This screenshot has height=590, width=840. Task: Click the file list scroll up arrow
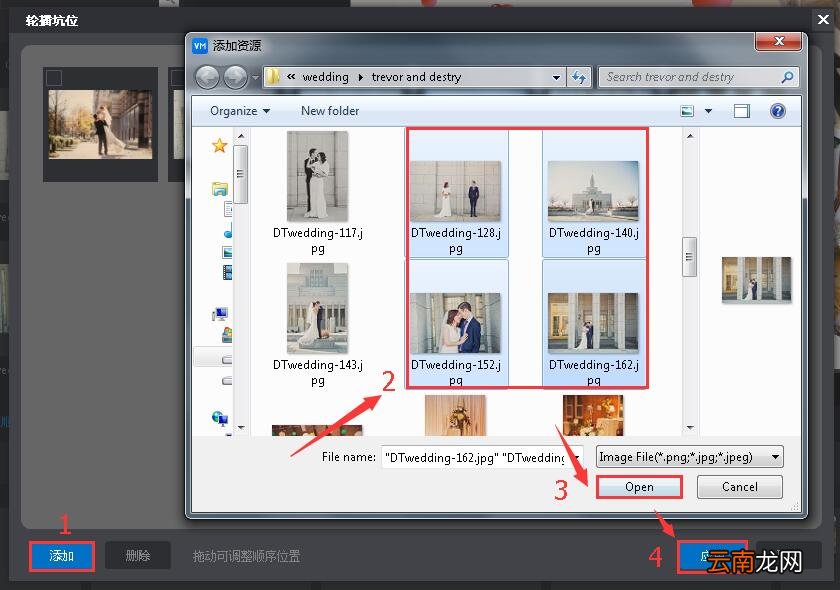point(689,136)
